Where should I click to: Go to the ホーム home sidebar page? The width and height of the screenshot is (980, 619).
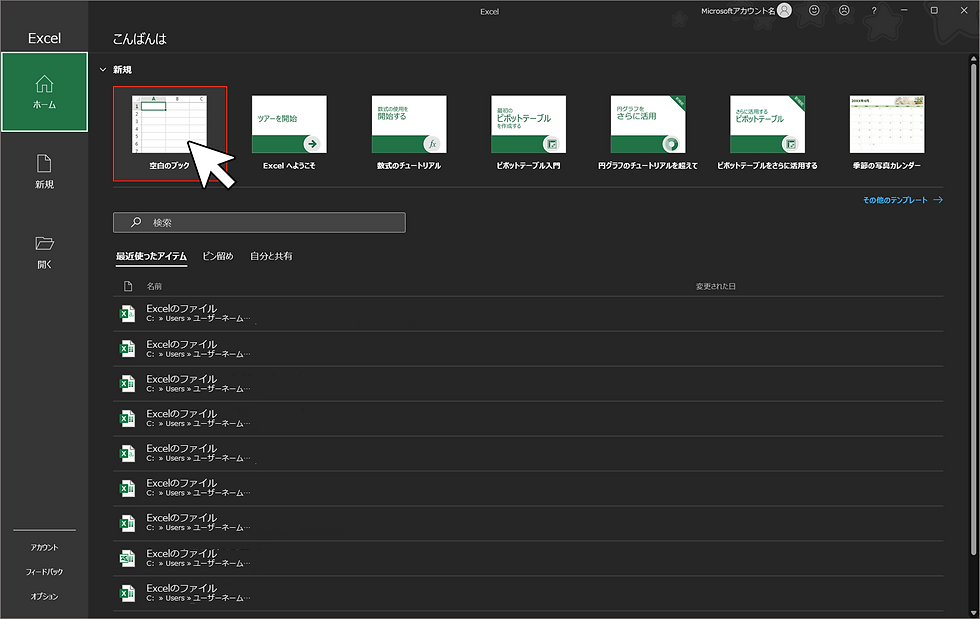point(44,92)
